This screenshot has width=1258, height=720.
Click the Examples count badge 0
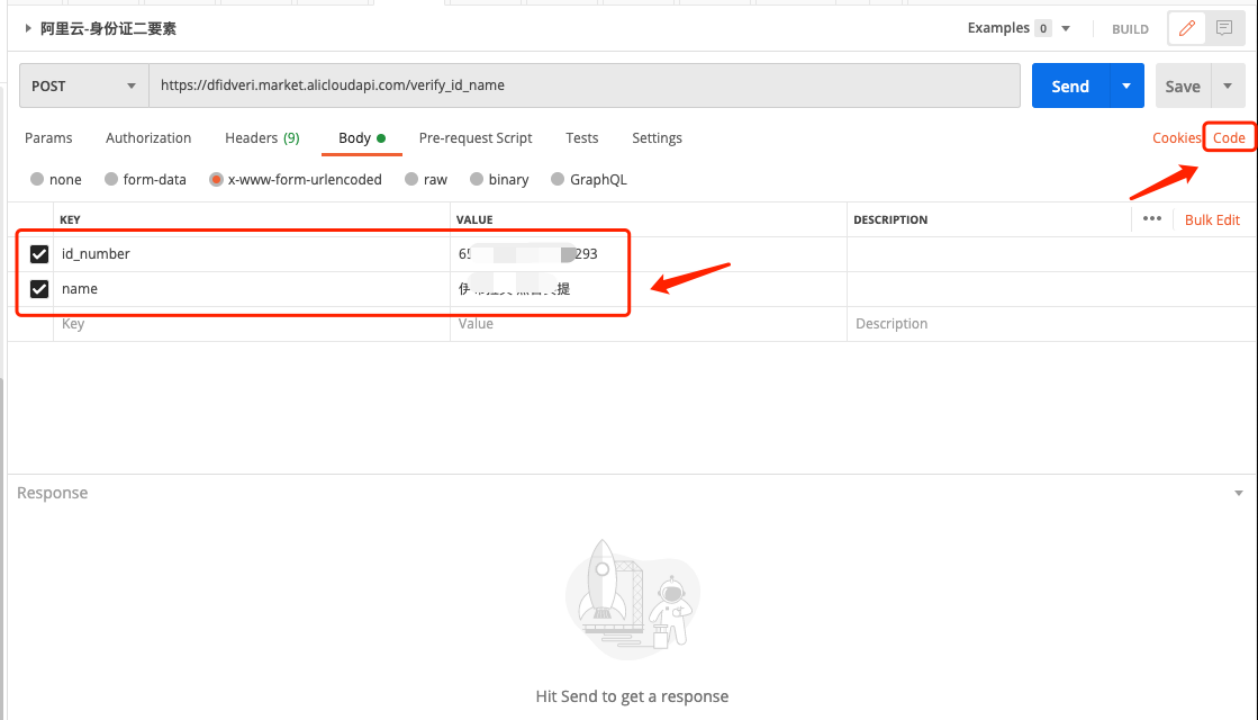[x=1043, y=29]
